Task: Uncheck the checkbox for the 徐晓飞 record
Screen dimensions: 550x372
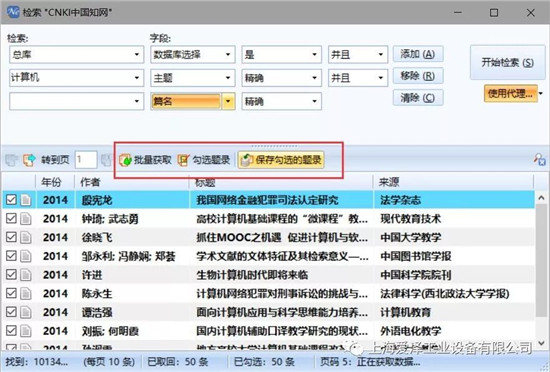Action: click(x=11, y=237)
